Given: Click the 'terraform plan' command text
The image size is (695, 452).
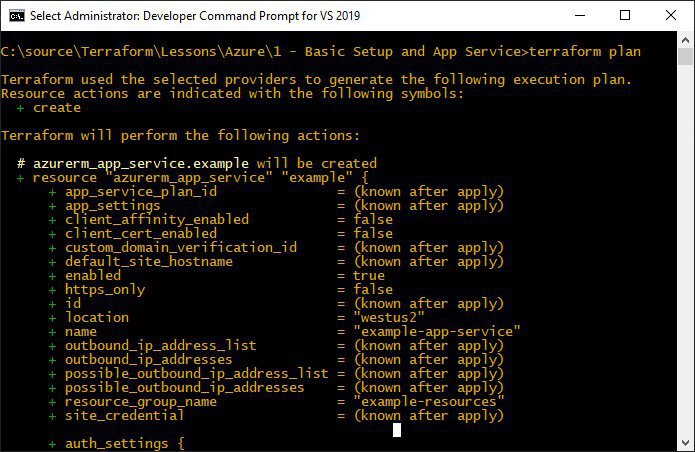Looking at the screenshot, I should pyautogui.click(x=585, y=52).
